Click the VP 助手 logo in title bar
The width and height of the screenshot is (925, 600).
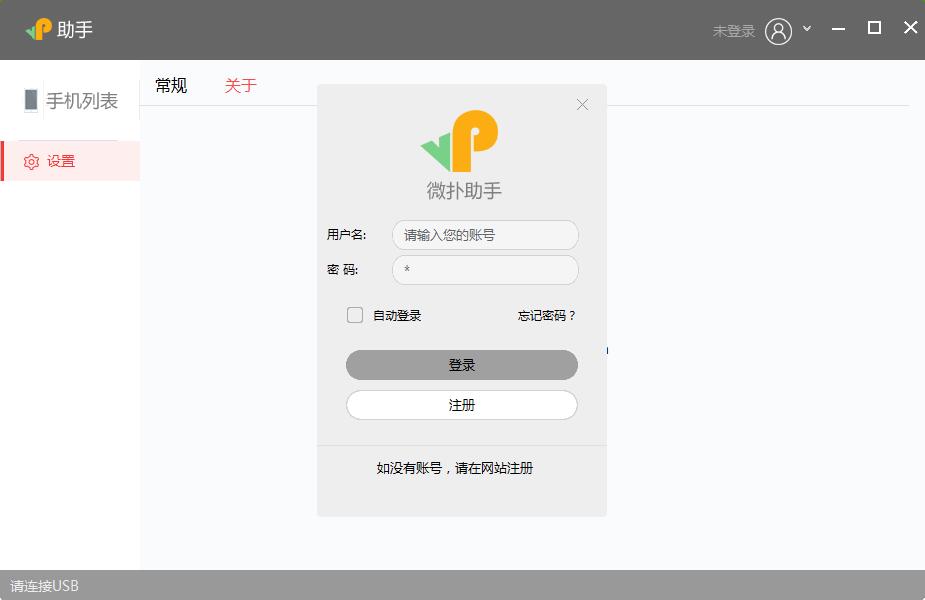coord(58,29)
